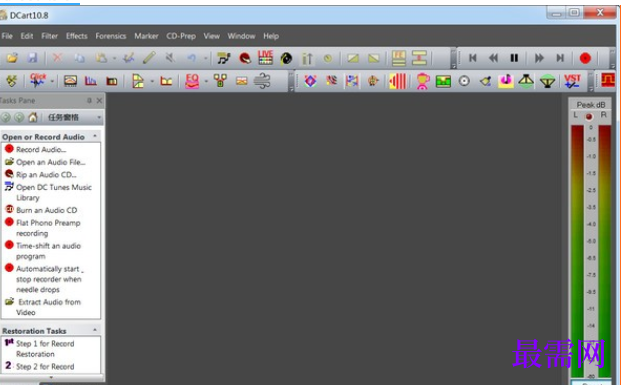Click Time-shift an audio program link

48,251
